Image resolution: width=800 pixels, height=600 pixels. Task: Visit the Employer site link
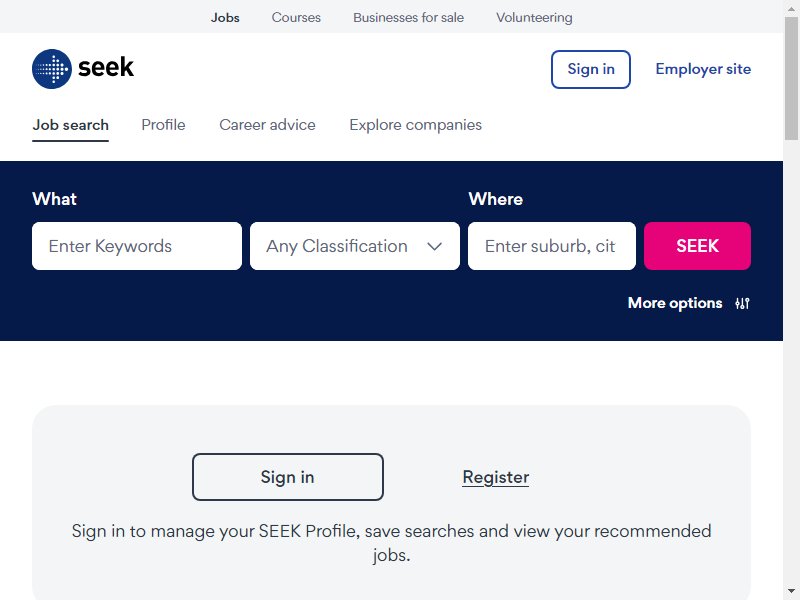point(703,69)
